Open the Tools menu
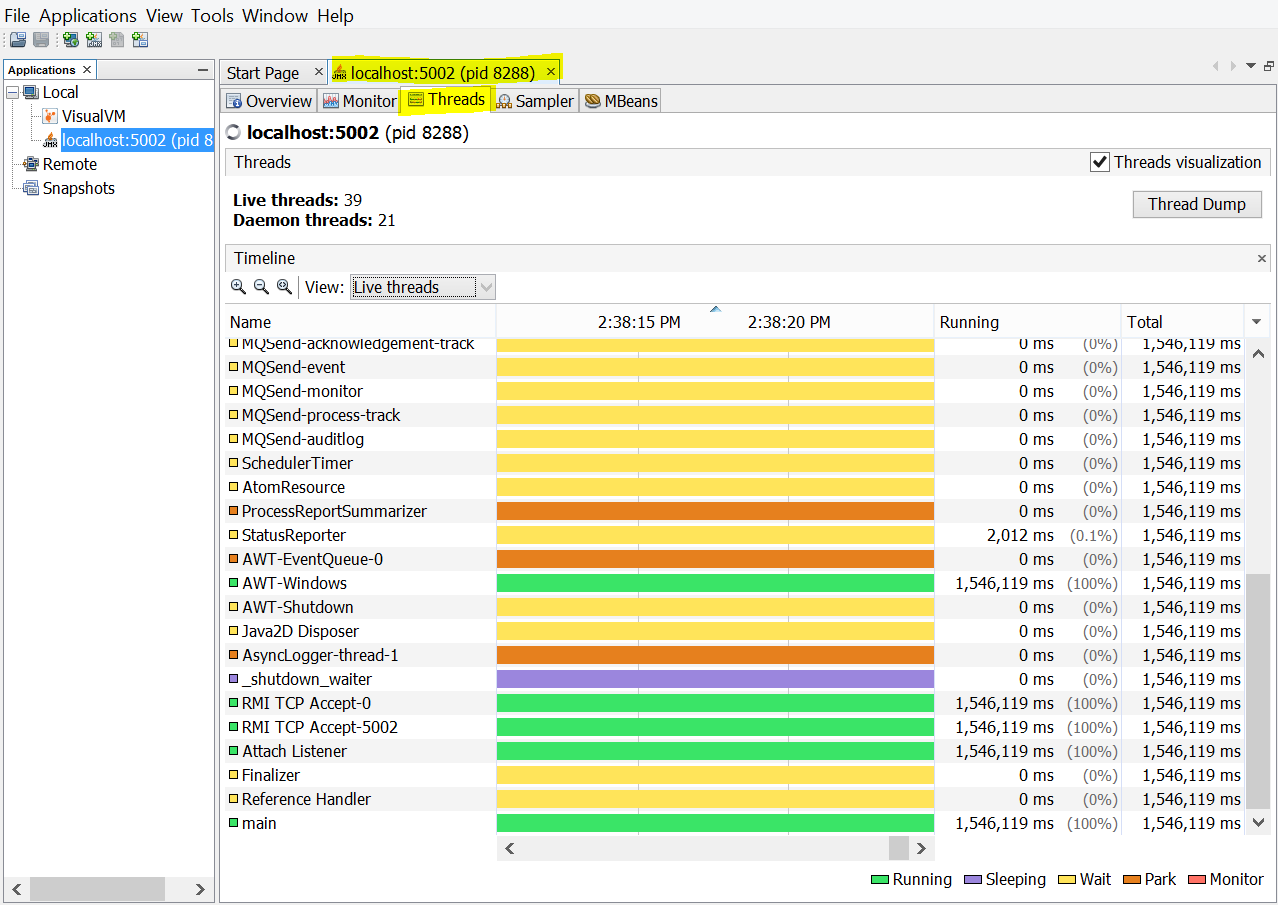Viewport: 1278px width, 905px height. point(212,16)
